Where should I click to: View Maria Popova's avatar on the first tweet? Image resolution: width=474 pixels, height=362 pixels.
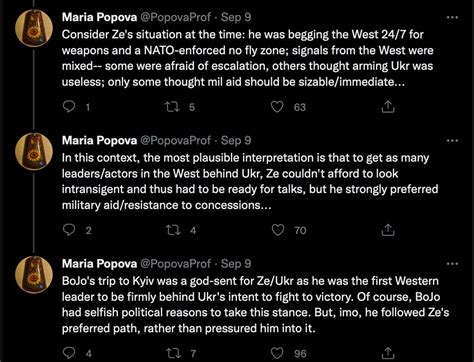pyautogui.click(x=34, y=28)
